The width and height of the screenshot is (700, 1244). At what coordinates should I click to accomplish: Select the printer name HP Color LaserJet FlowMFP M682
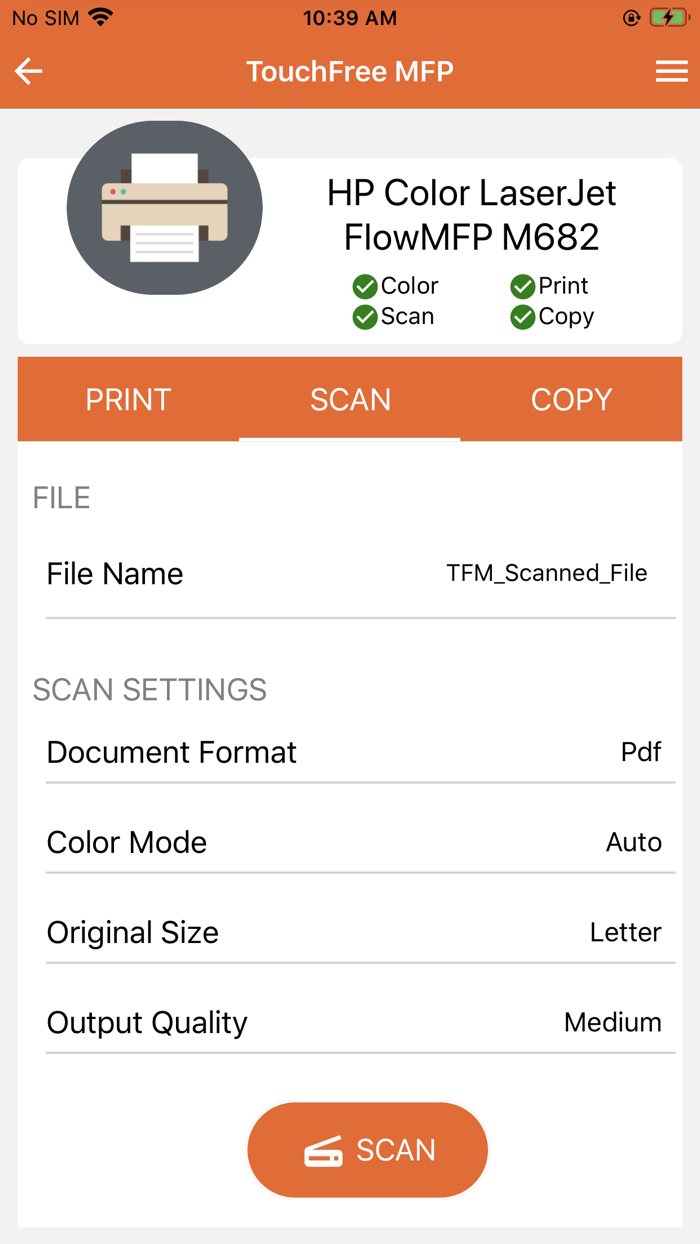click(471, 214)
